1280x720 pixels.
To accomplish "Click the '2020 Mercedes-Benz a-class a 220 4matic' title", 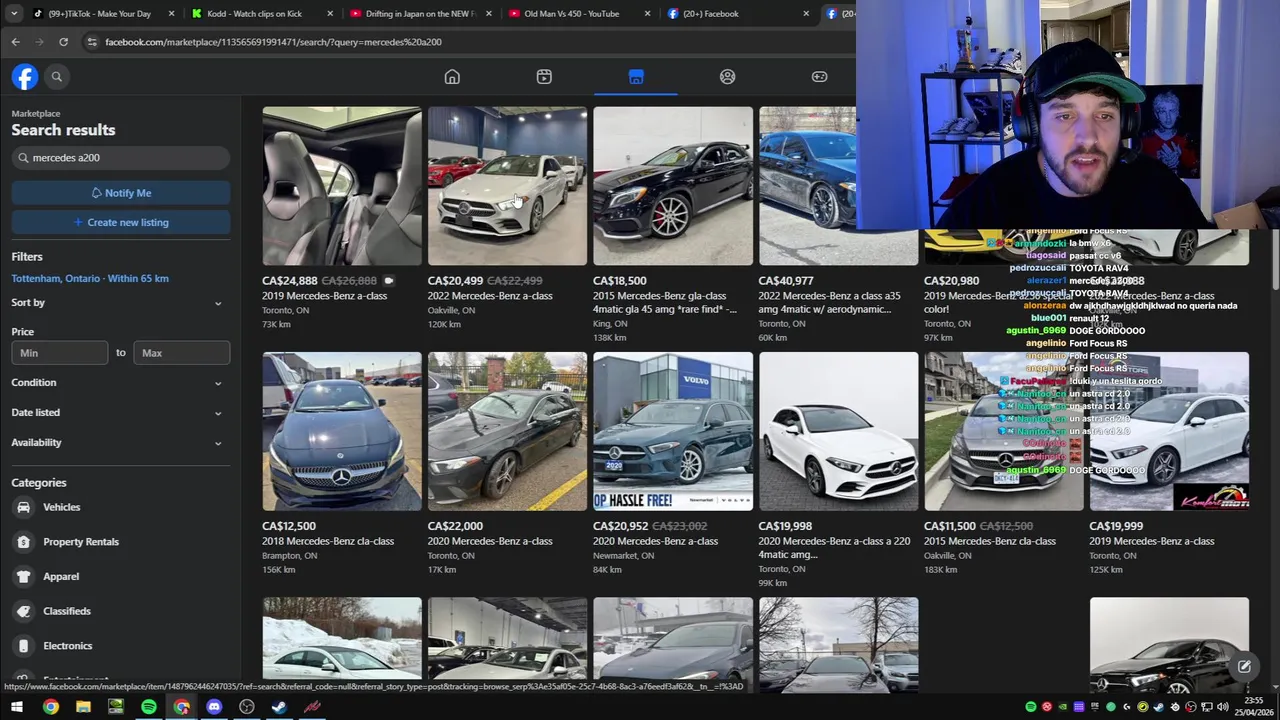I will 834,548.
